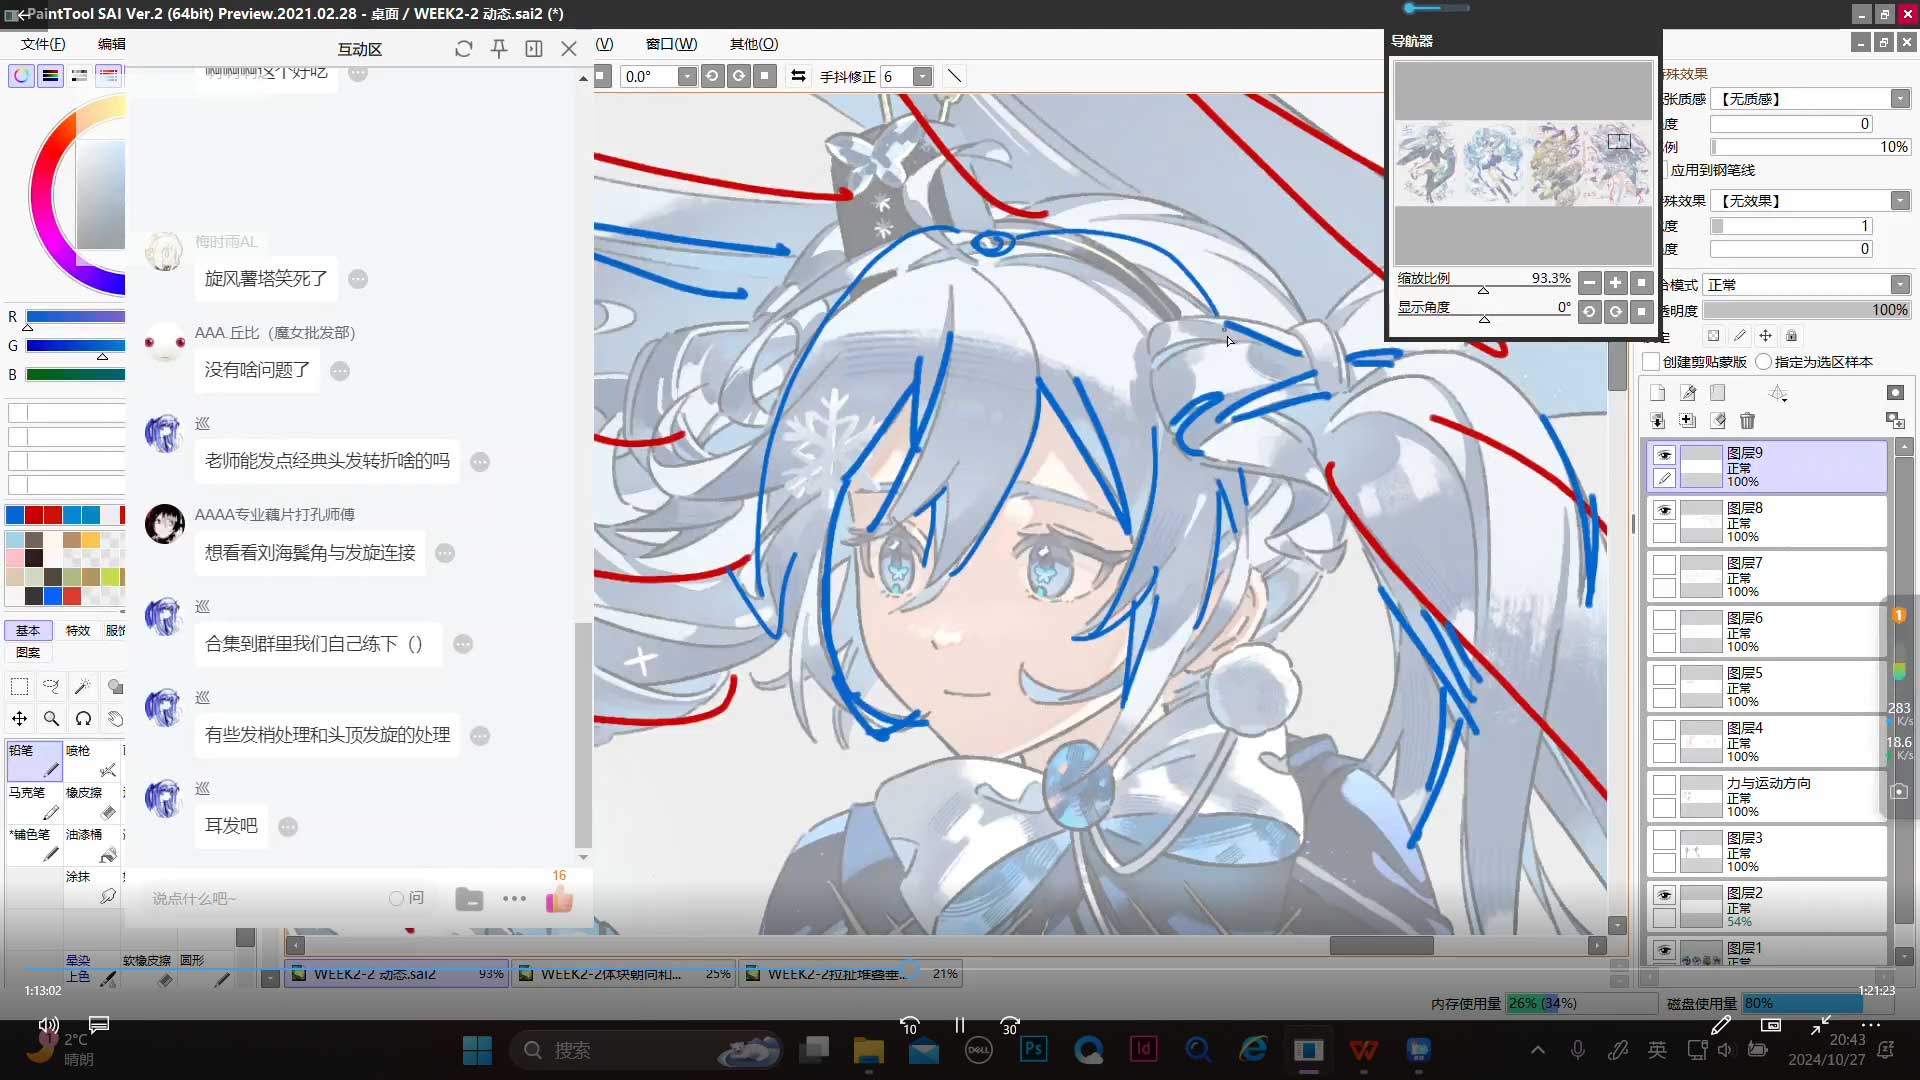Open the 画纸质感 texture dropdown
This screenshot has width=1920, height=1080.
[x=1900, y=99]
